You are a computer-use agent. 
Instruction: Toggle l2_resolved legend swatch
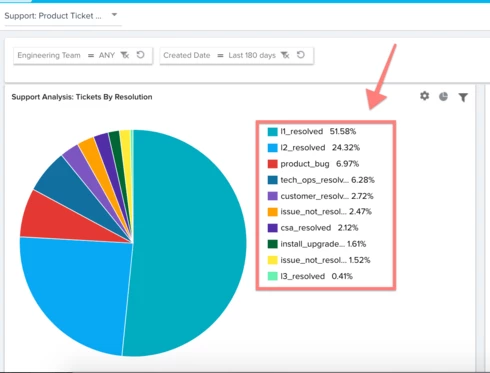point(272,148)
